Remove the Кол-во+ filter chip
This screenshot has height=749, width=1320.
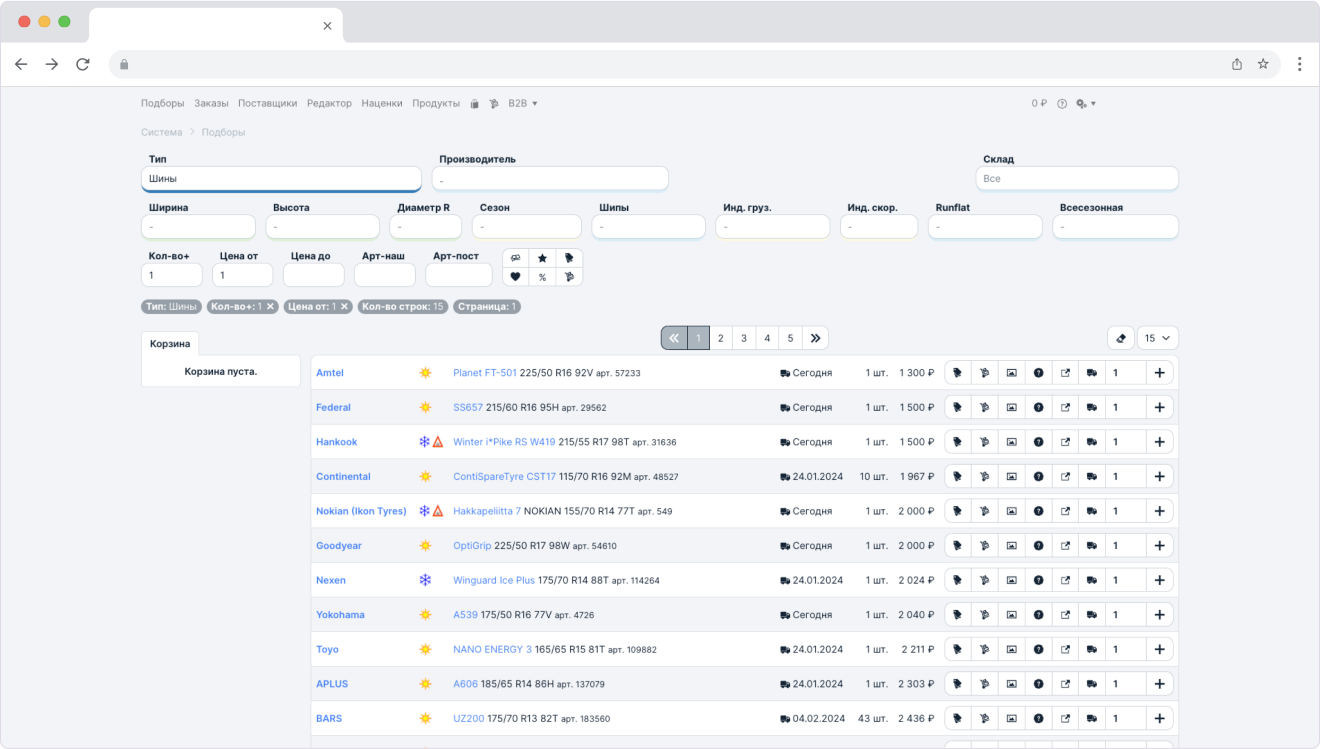tap(271, 307)
